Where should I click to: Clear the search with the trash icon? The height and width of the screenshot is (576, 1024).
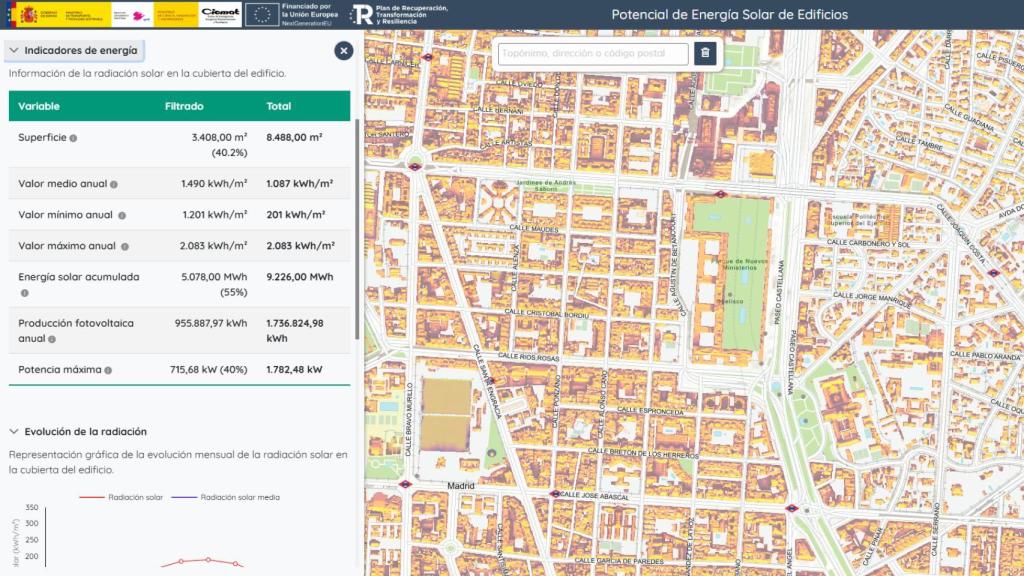[x=705, y=54]
